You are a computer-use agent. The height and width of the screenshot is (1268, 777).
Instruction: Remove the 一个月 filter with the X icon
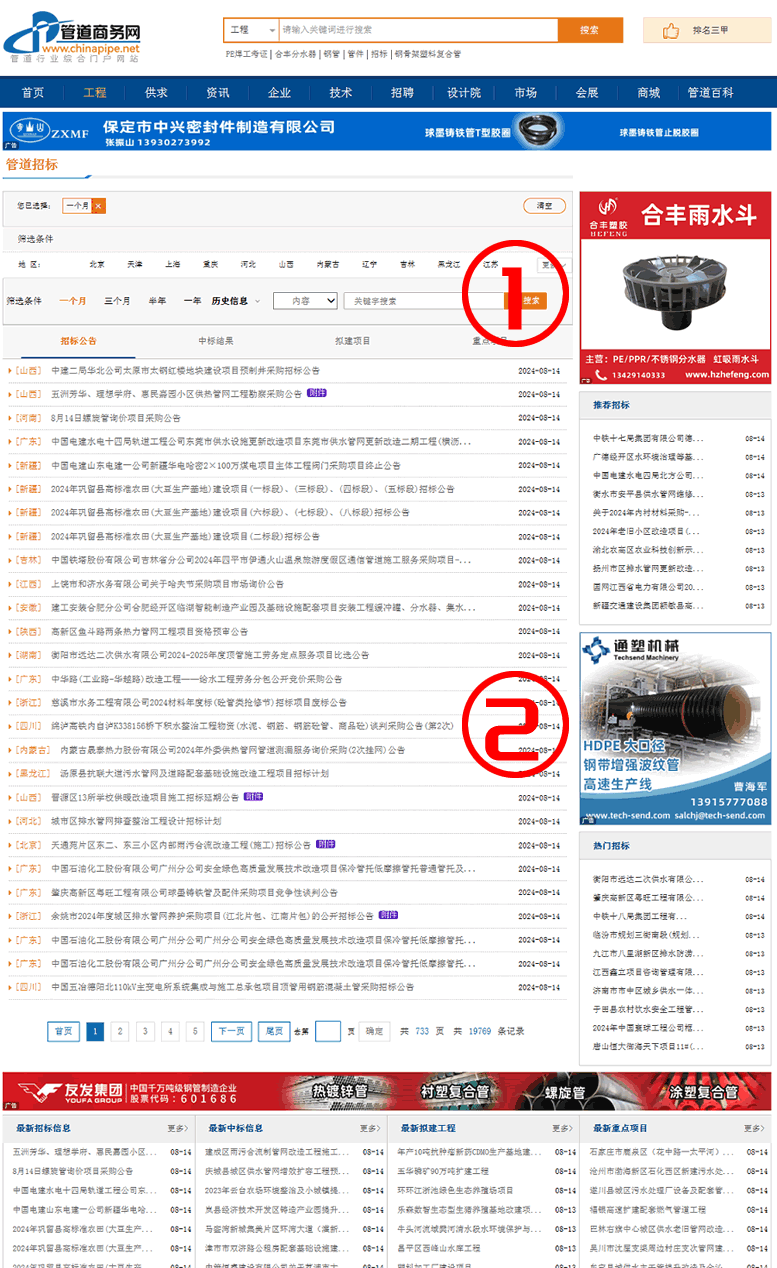(x=98, y=205)
